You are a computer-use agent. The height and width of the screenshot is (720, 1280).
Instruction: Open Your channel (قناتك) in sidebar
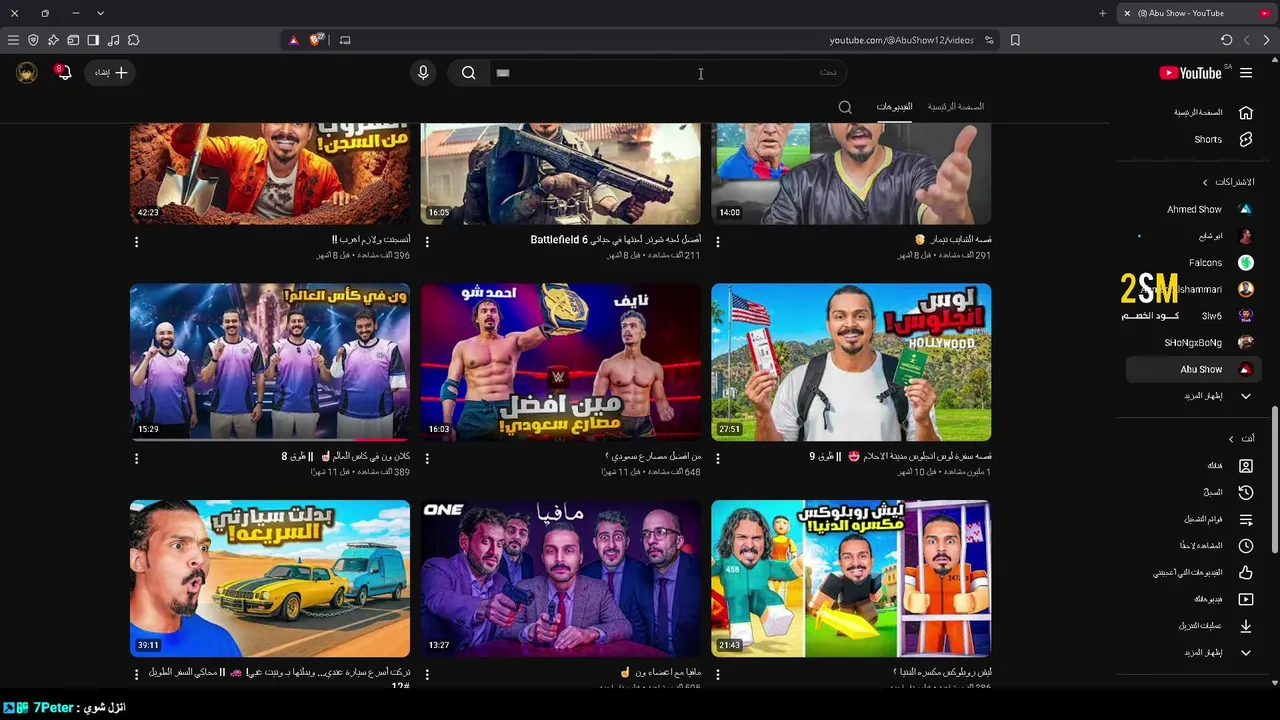1213,466
